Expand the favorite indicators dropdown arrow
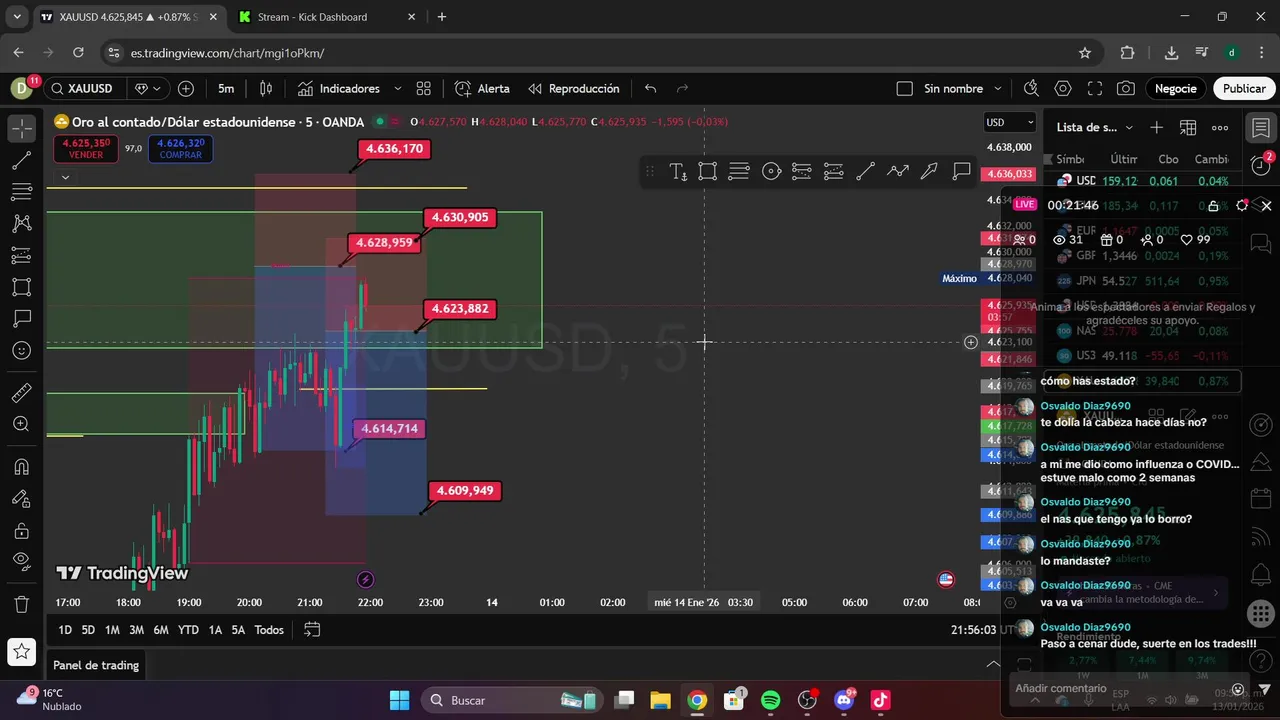This screenshot has height=720, width=1280. 397,88
